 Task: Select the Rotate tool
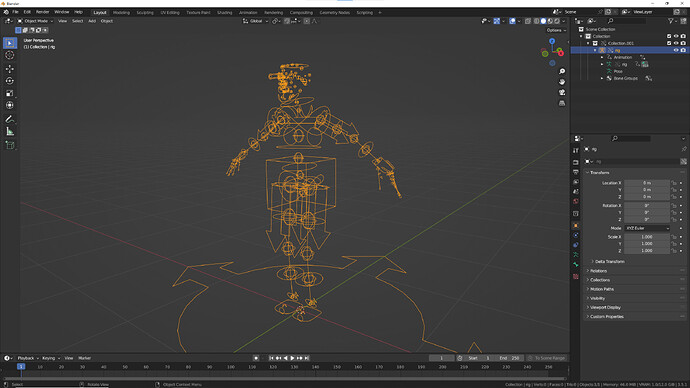coord(10,81)
